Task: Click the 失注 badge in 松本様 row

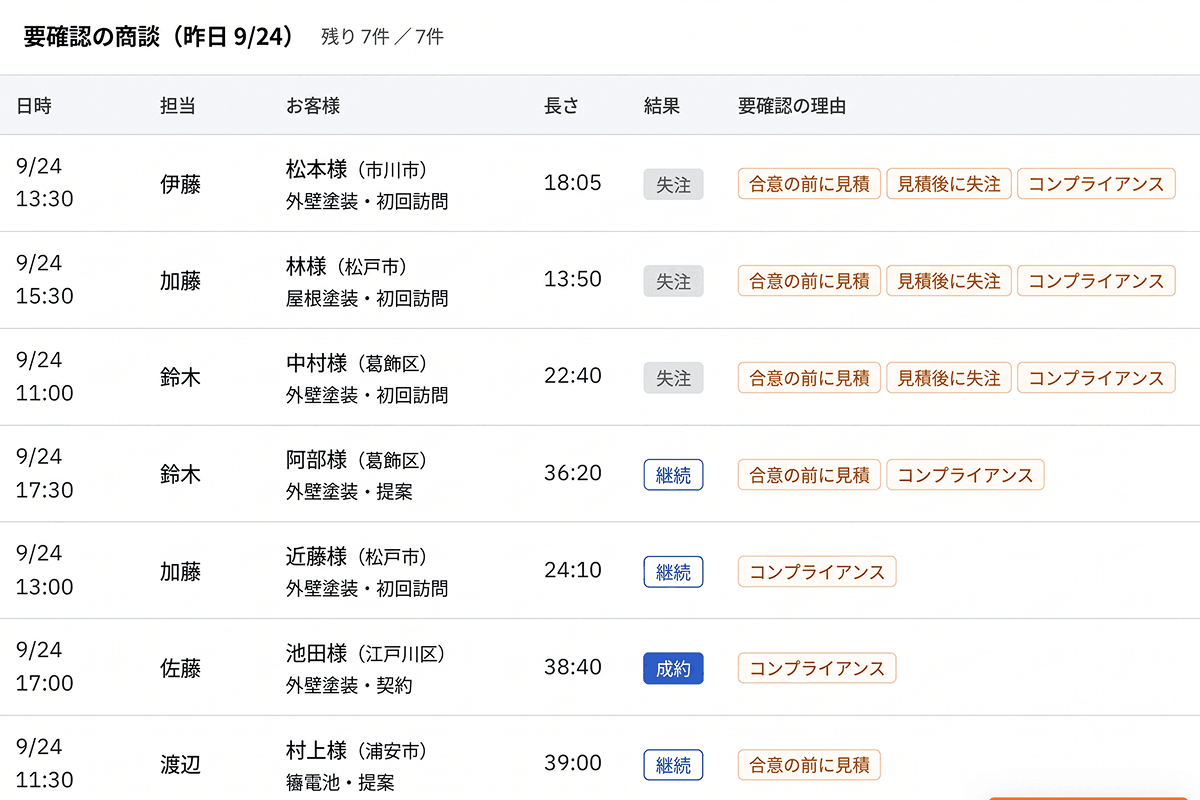Action: click(x=673, y=184)
